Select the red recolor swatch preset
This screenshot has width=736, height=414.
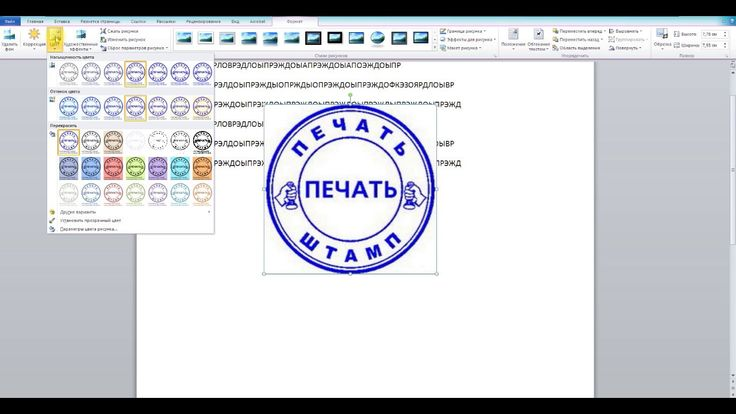[x=113, y=167]
